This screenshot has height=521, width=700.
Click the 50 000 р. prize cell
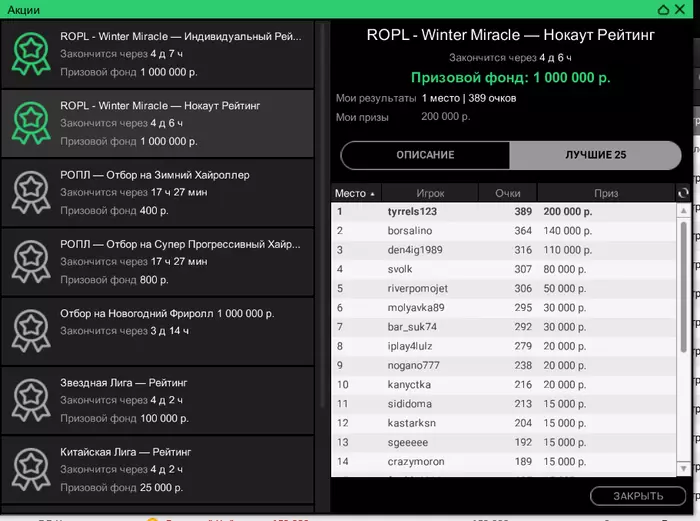(x=565, y=288)
